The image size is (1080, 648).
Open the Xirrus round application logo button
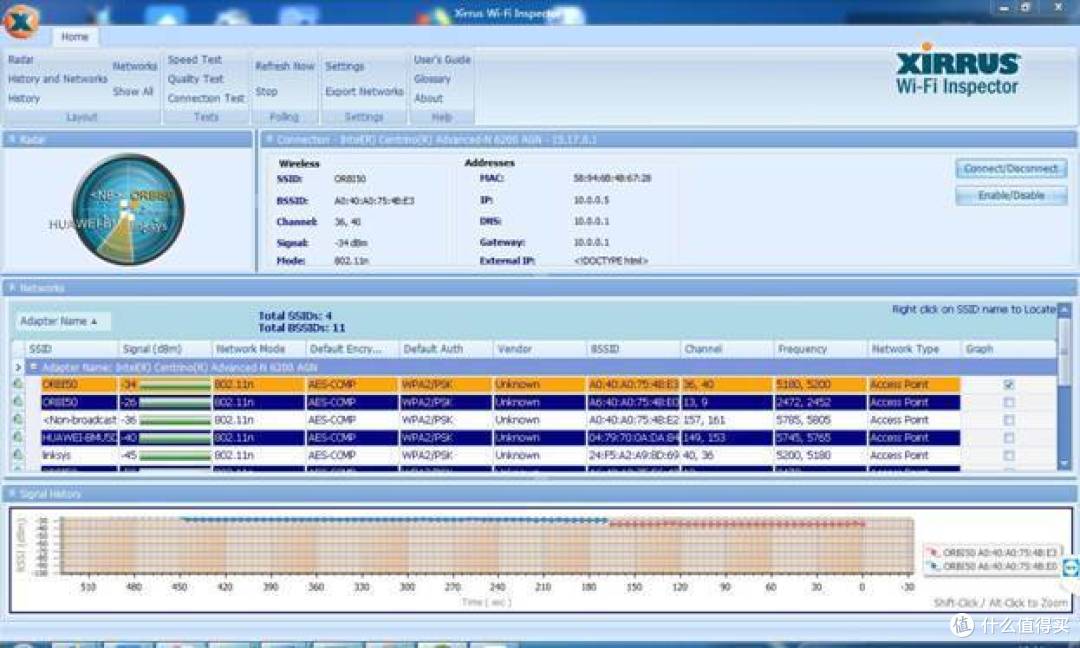pos(21,20)
